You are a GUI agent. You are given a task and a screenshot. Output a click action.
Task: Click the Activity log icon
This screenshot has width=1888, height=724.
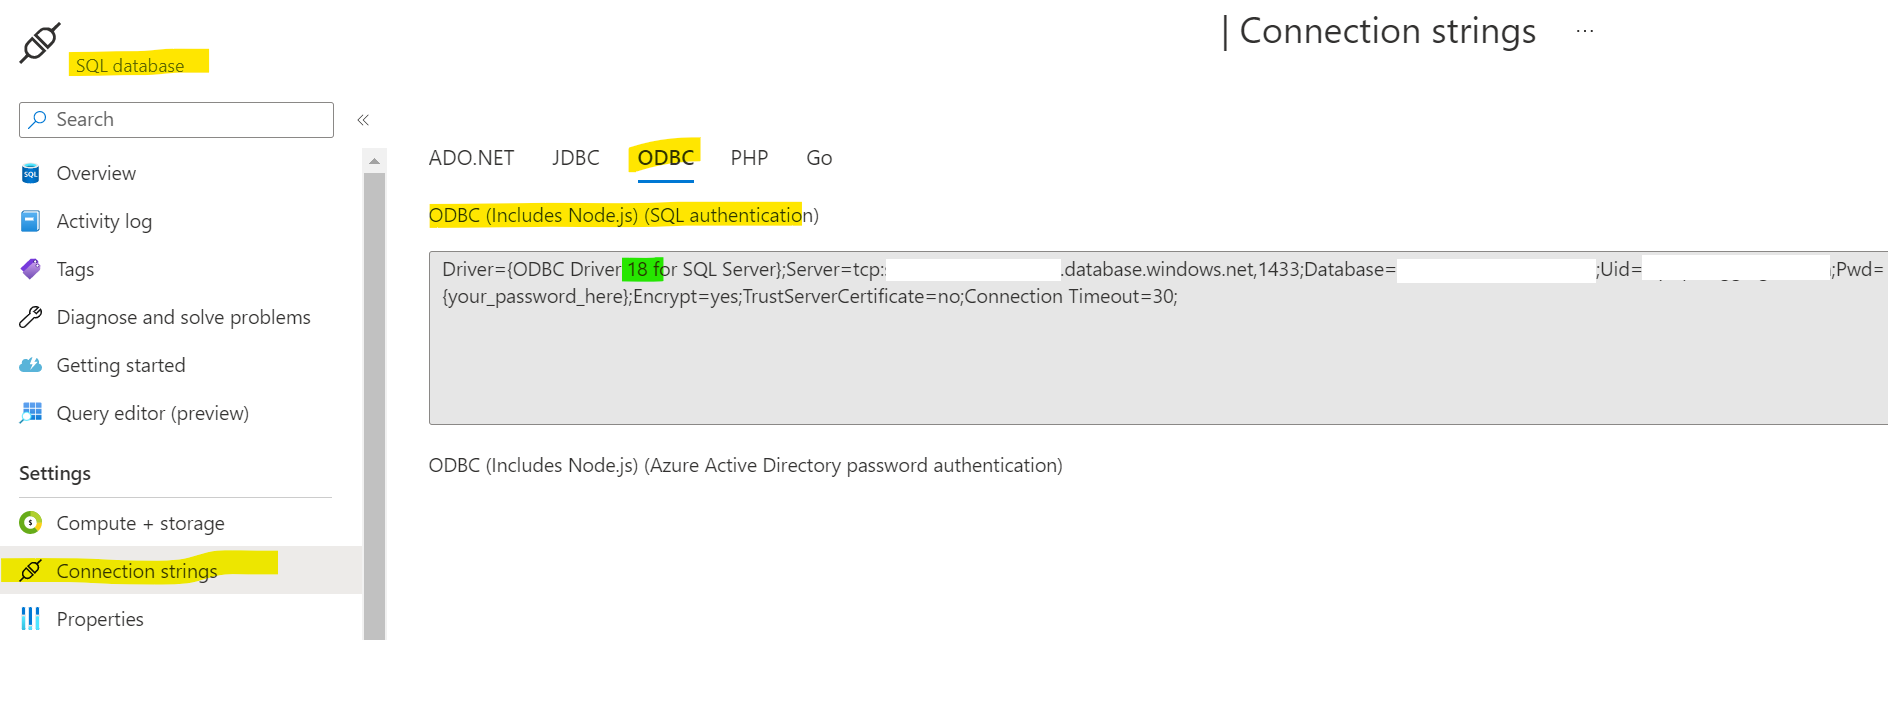coord(31,221)
